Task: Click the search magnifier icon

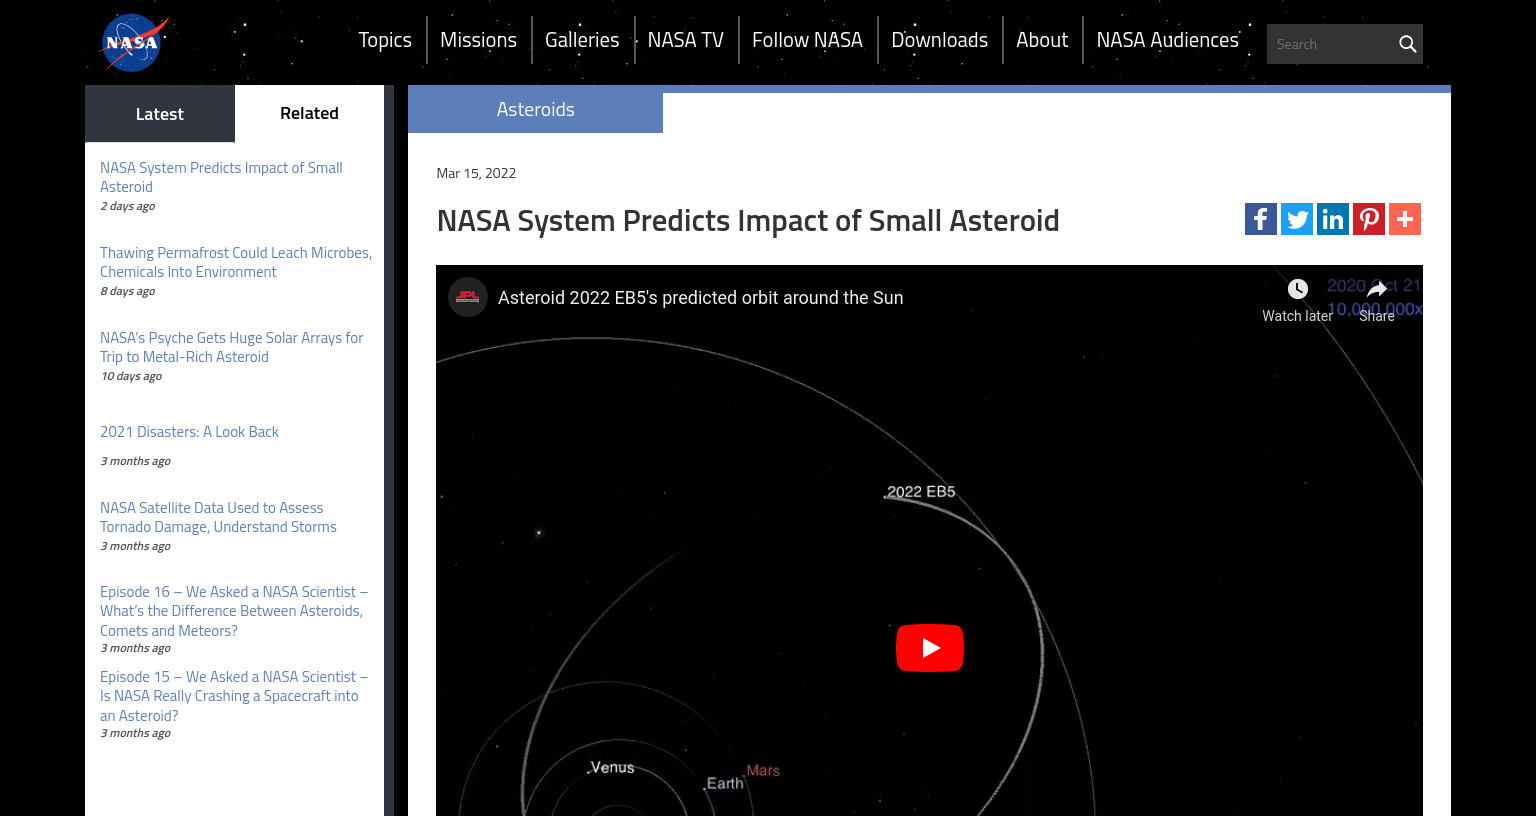Action: 1407,44
